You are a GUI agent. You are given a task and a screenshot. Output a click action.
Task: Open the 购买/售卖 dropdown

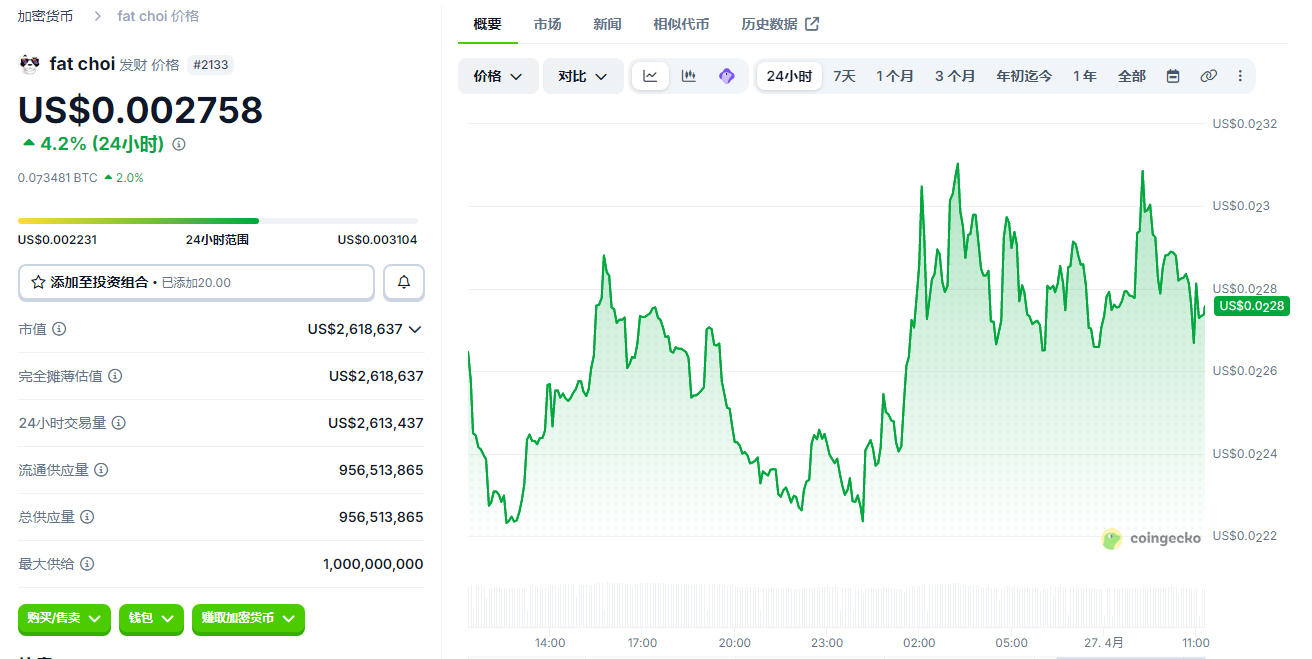point(65,619)
